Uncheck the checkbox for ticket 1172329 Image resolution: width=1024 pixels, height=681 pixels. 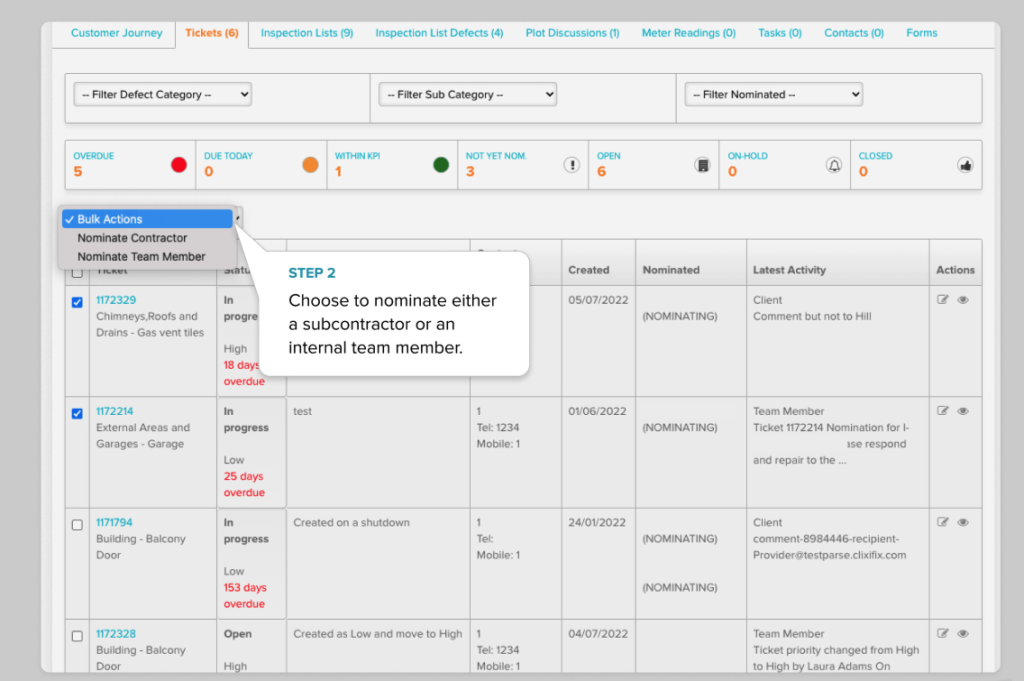[77, 303]
